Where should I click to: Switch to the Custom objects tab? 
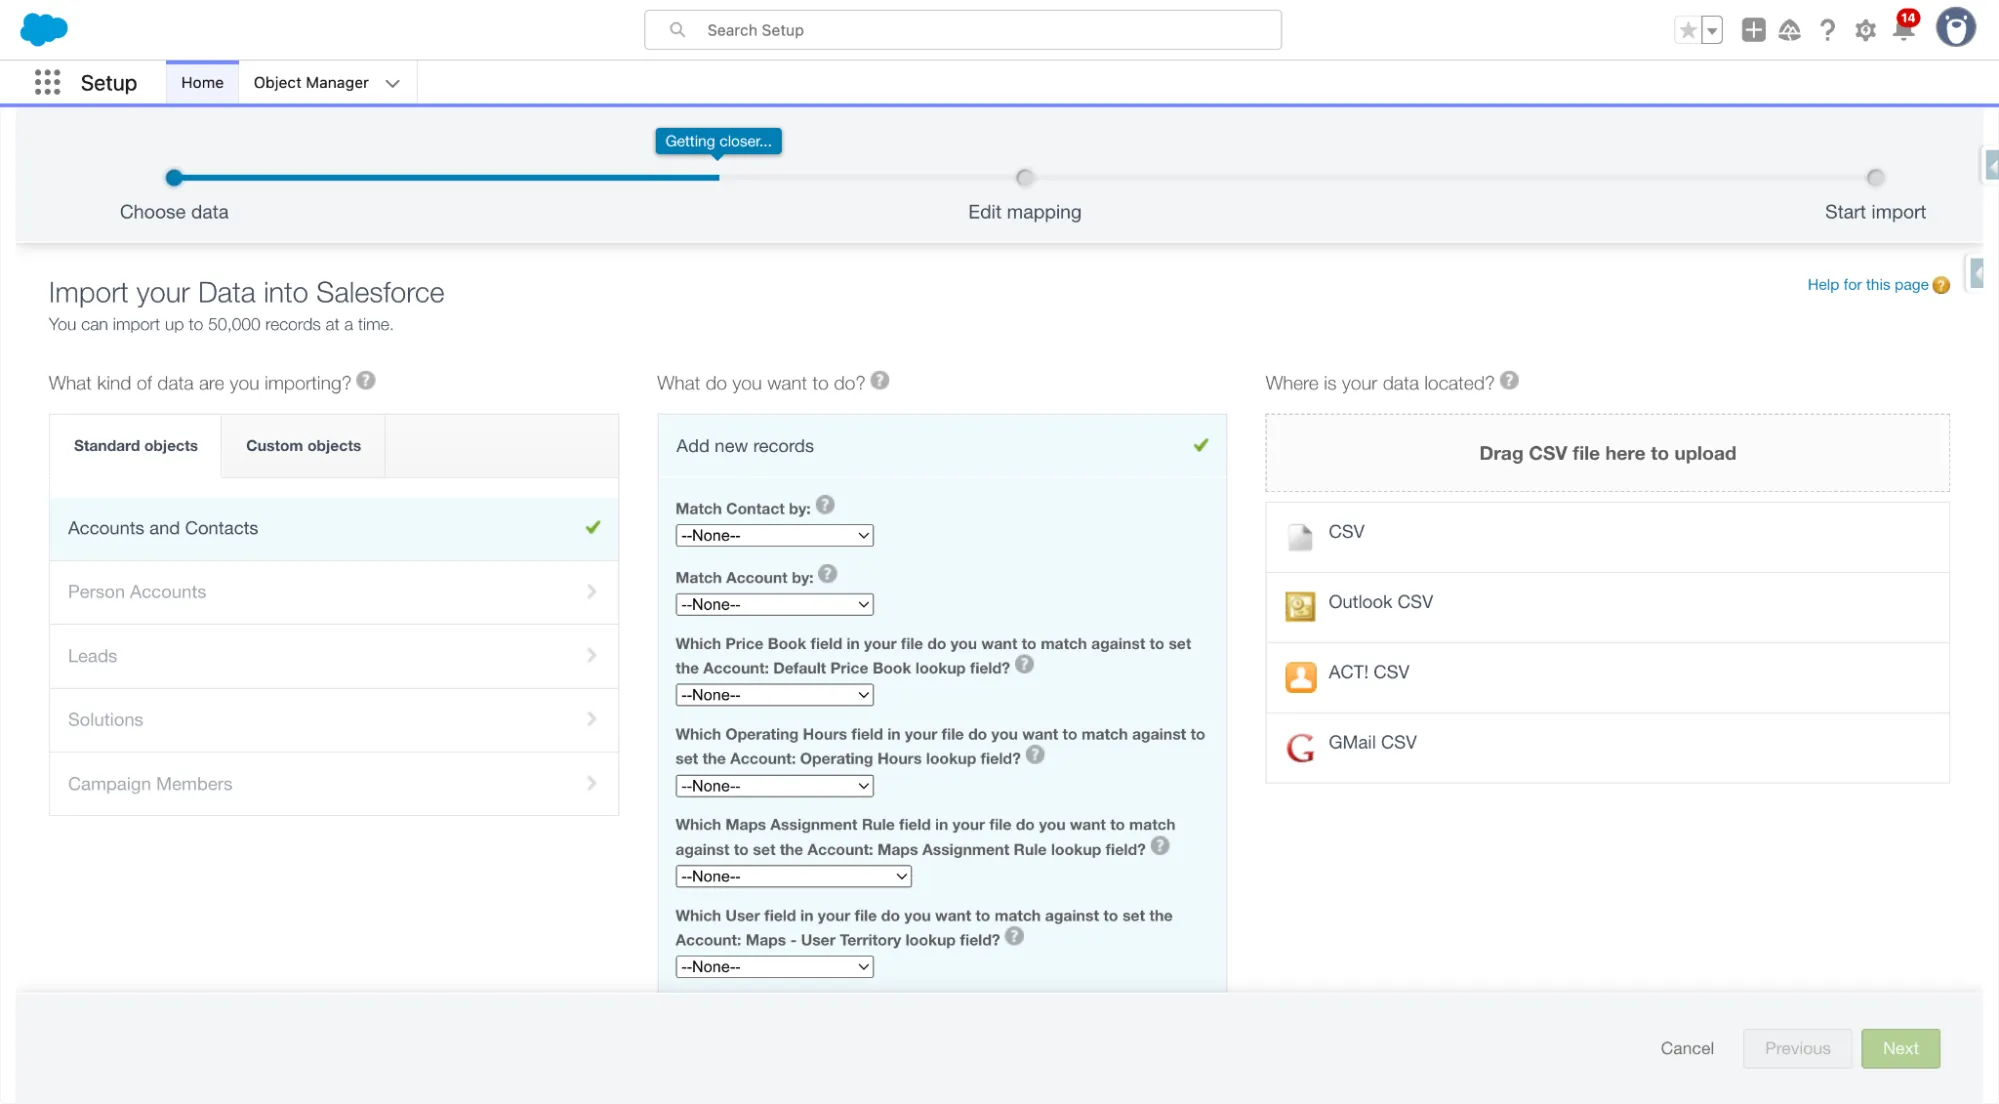click(x=303, y=446)
